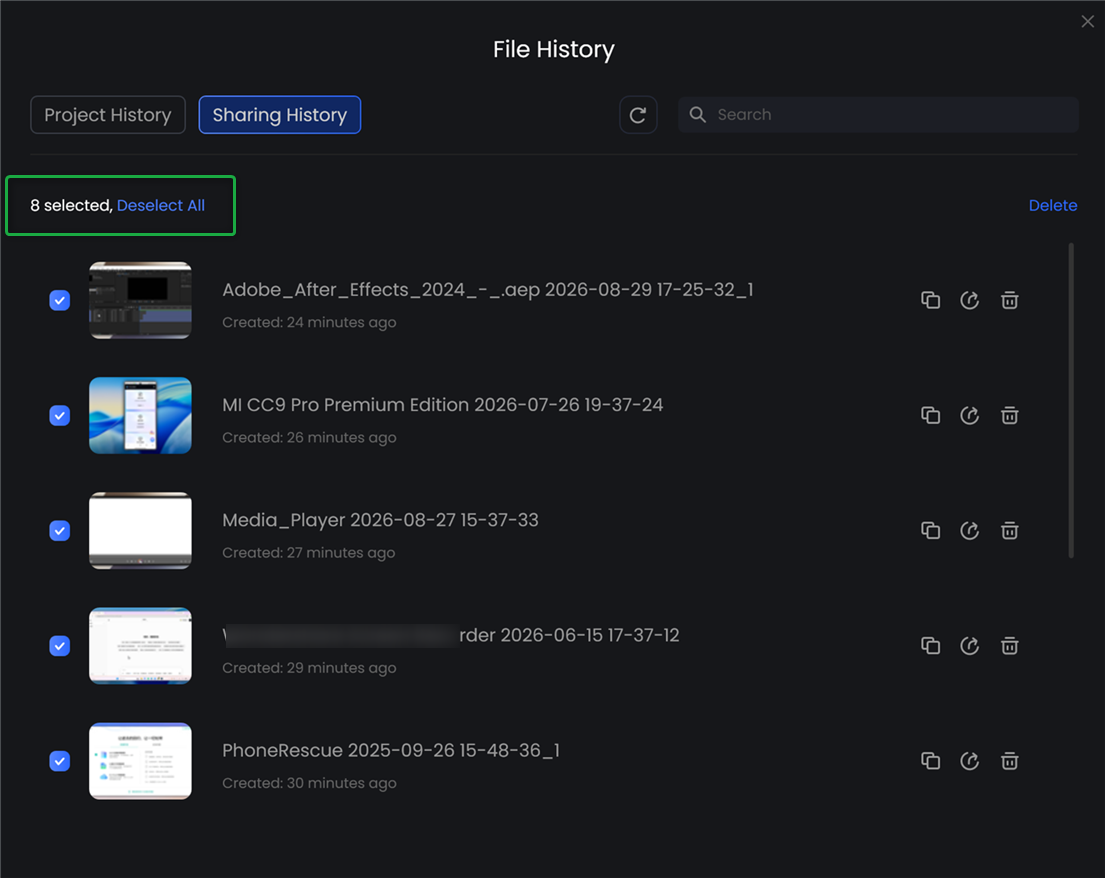Uncheck the Media_Player item
The height and width of the screenshot is (878, 1105).
point(60,530)
